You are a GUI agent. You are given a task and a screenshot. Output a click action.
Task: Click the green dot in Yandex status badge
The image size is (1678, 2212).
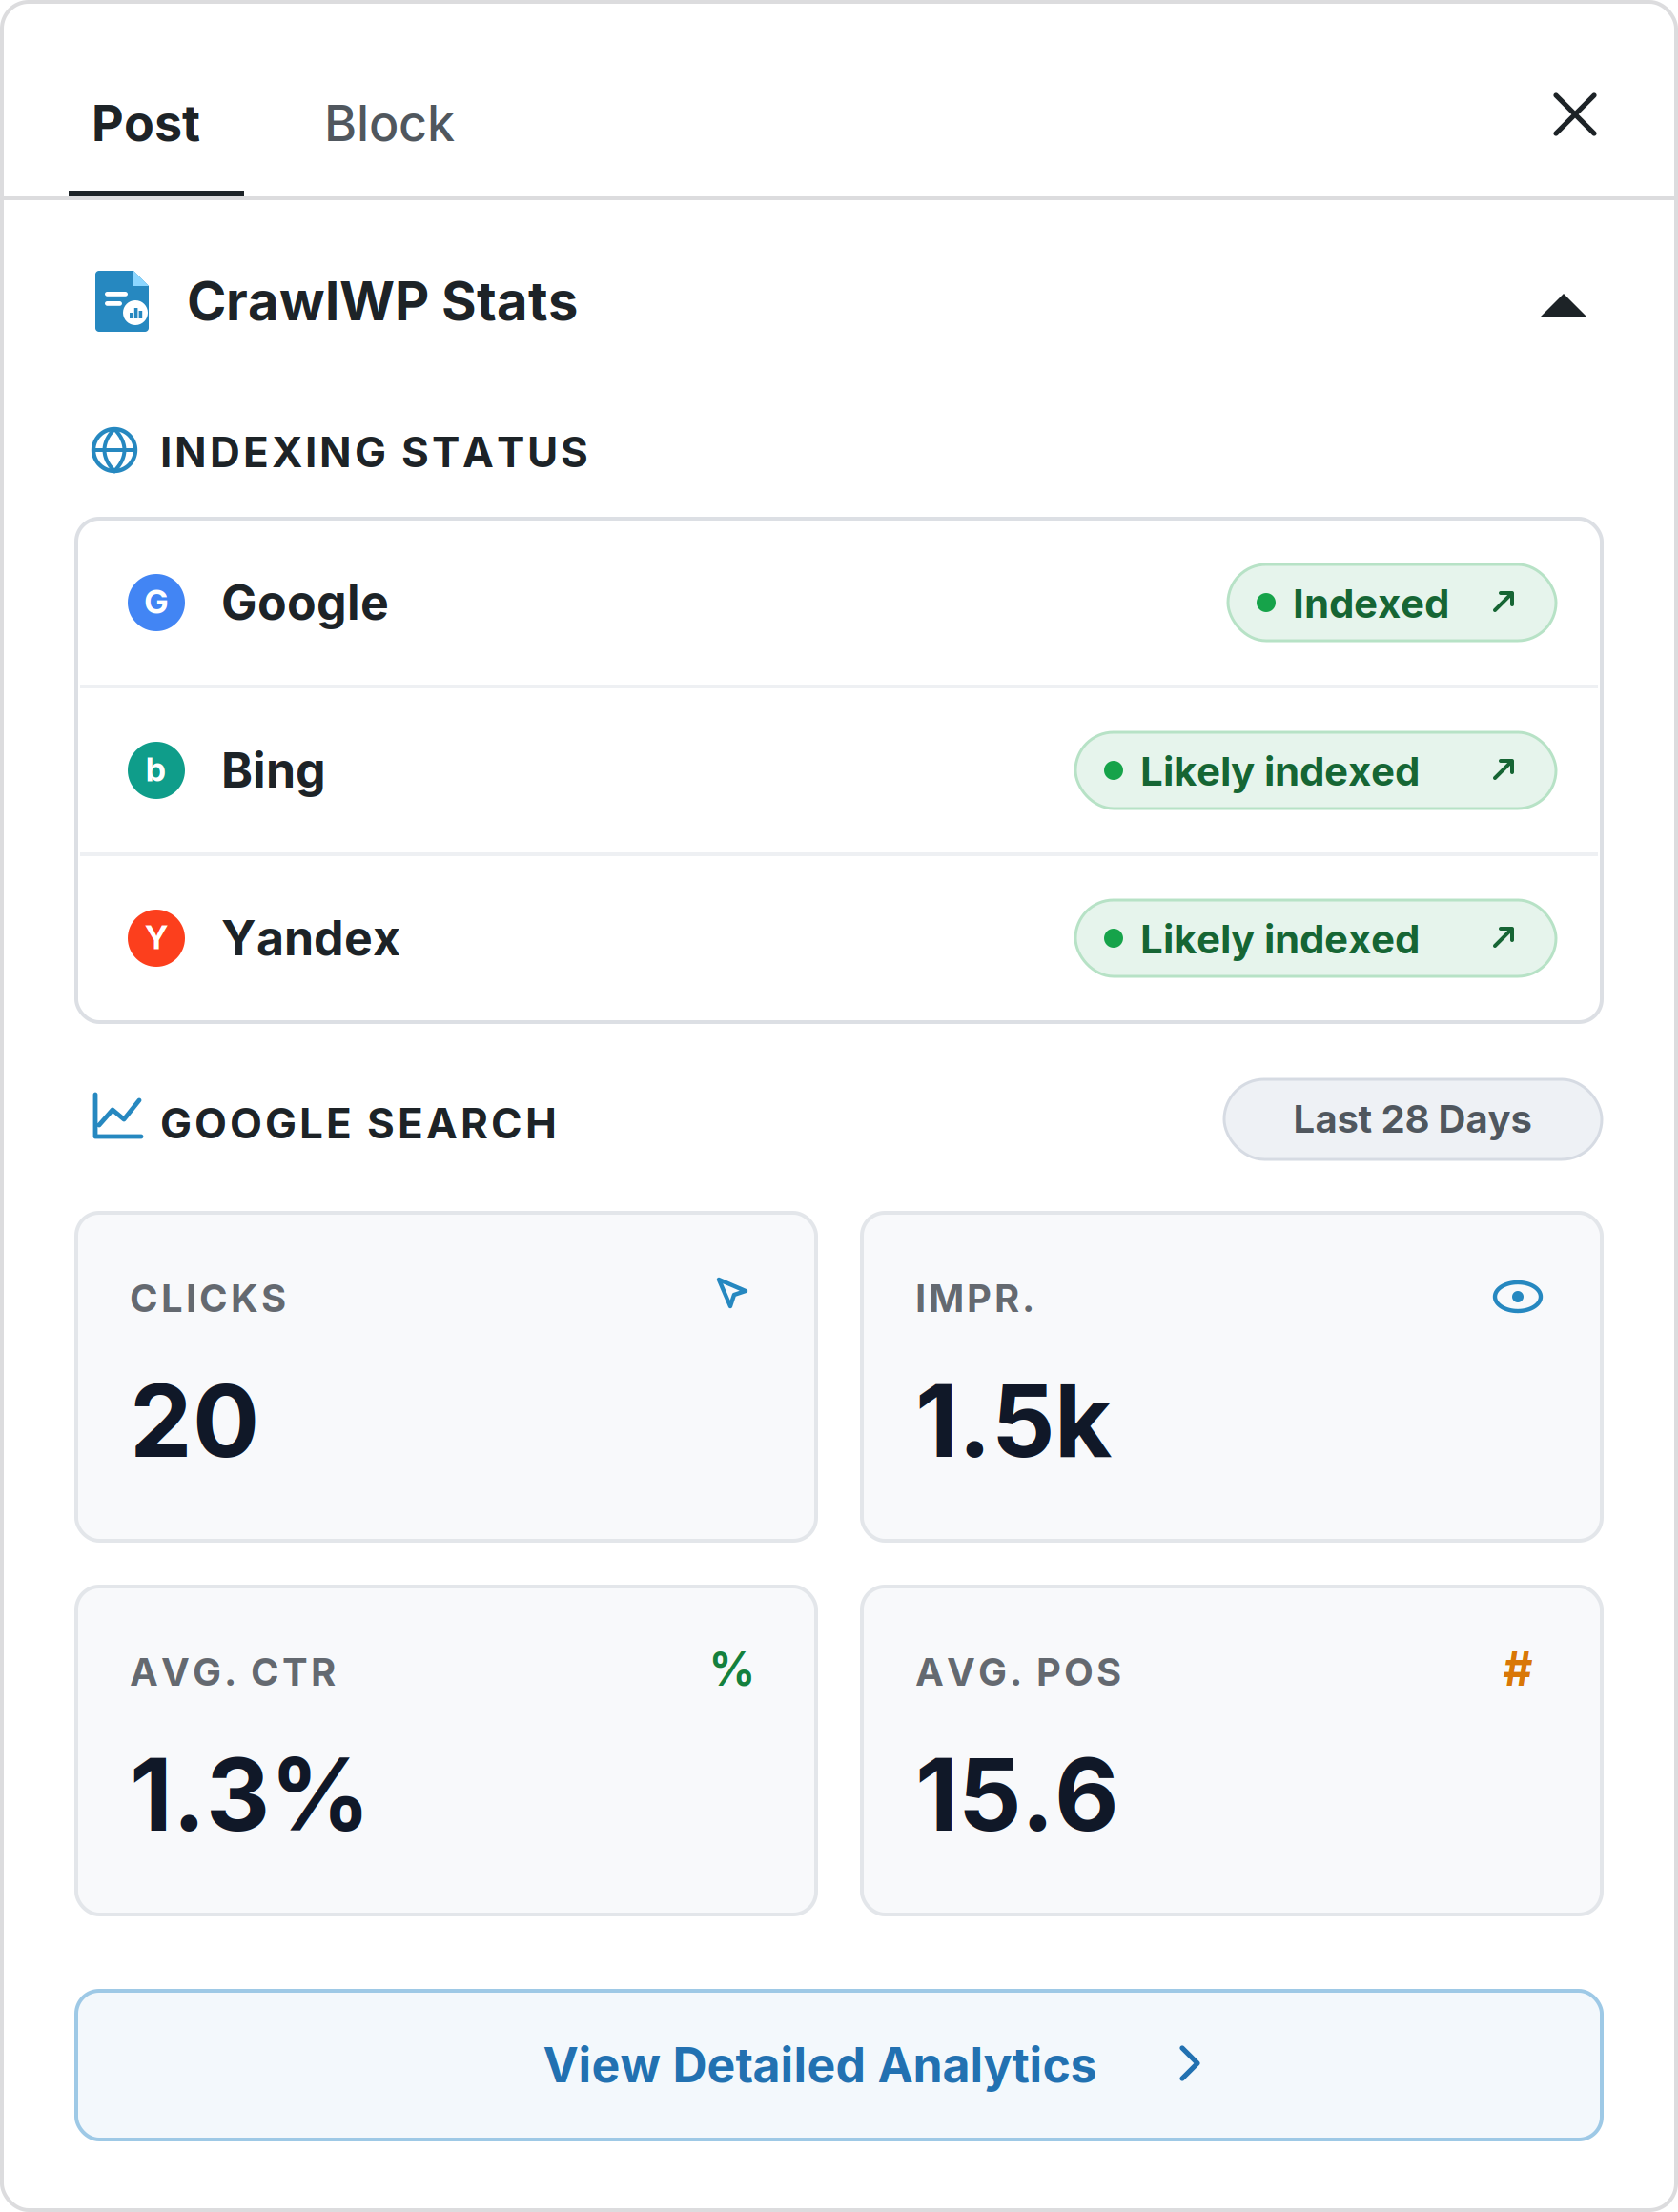pos(1113,938)
